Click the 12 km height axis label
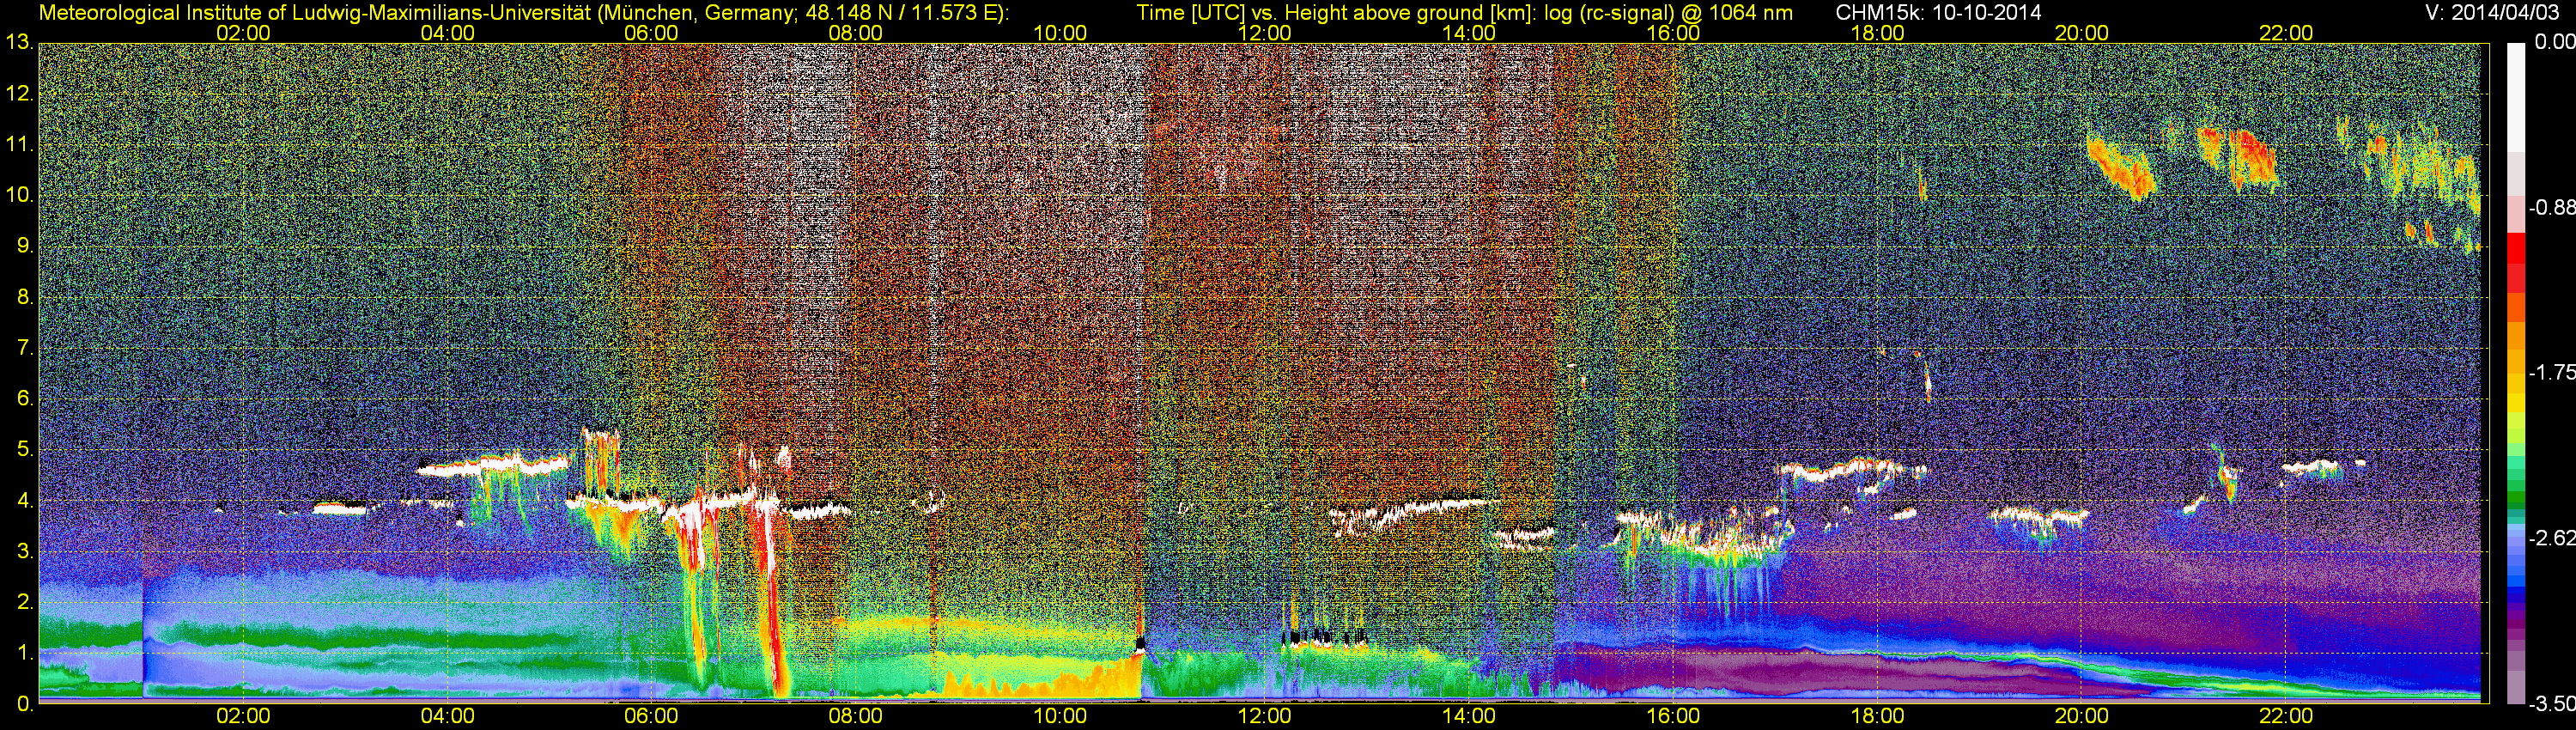Screen dimensions: 2576x730 tap(19, 93)
